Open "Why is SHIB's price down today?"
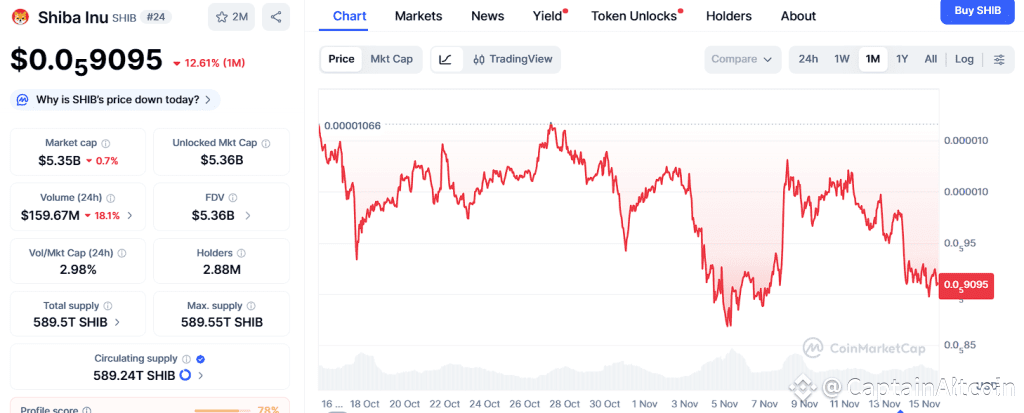Screen dimensions: 1024x413 tap(116, 100)
